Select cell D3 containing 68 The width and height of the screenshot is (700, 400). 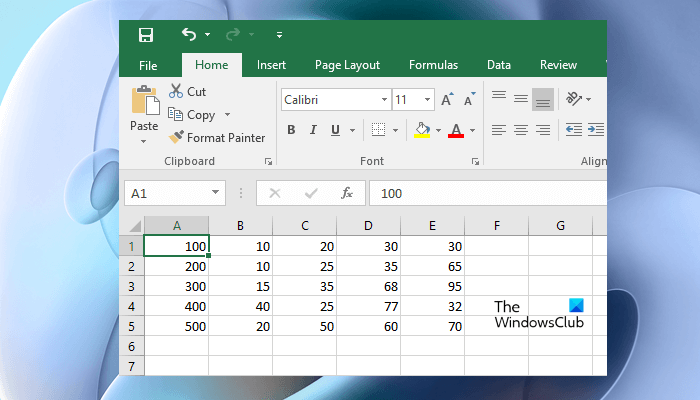click(368, 285)
